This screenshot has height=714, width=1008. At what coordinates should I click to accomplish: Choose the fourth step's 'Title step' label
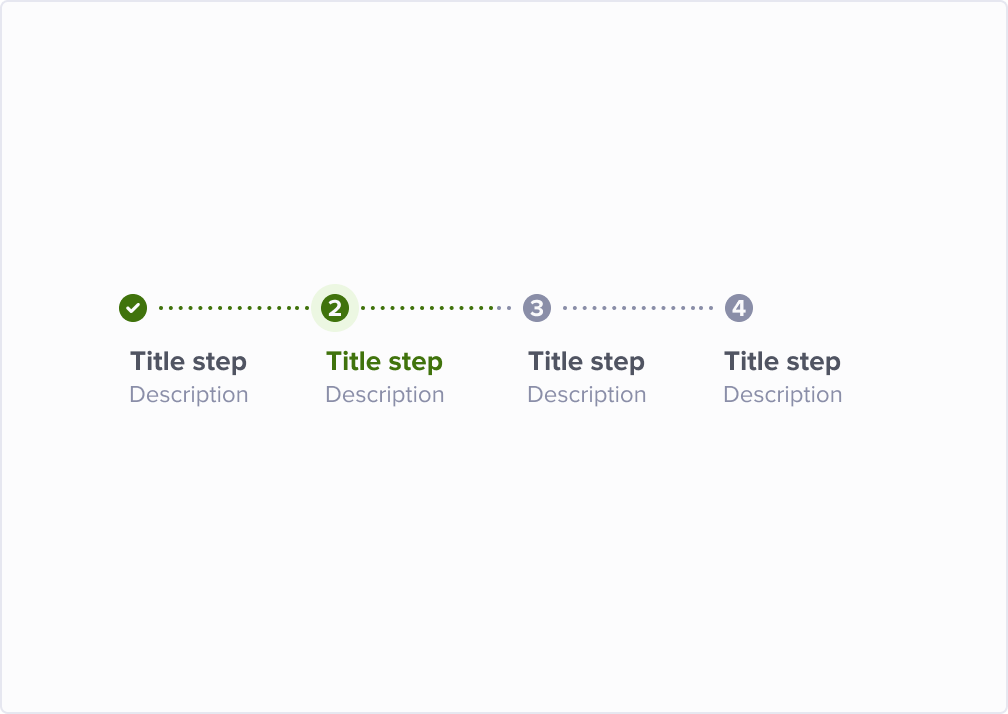coord(782,362)
